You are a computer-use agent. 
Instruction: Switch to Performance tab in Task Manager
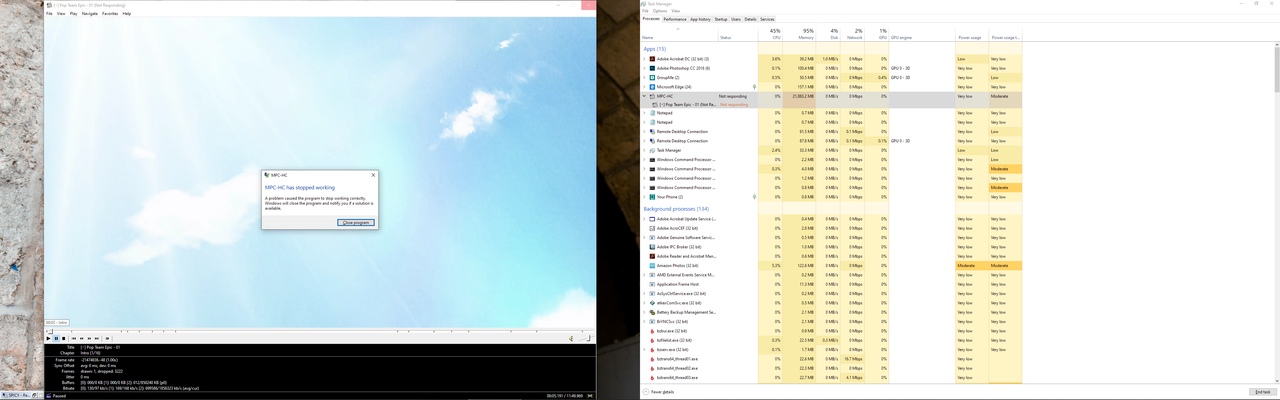pos(675,19)
